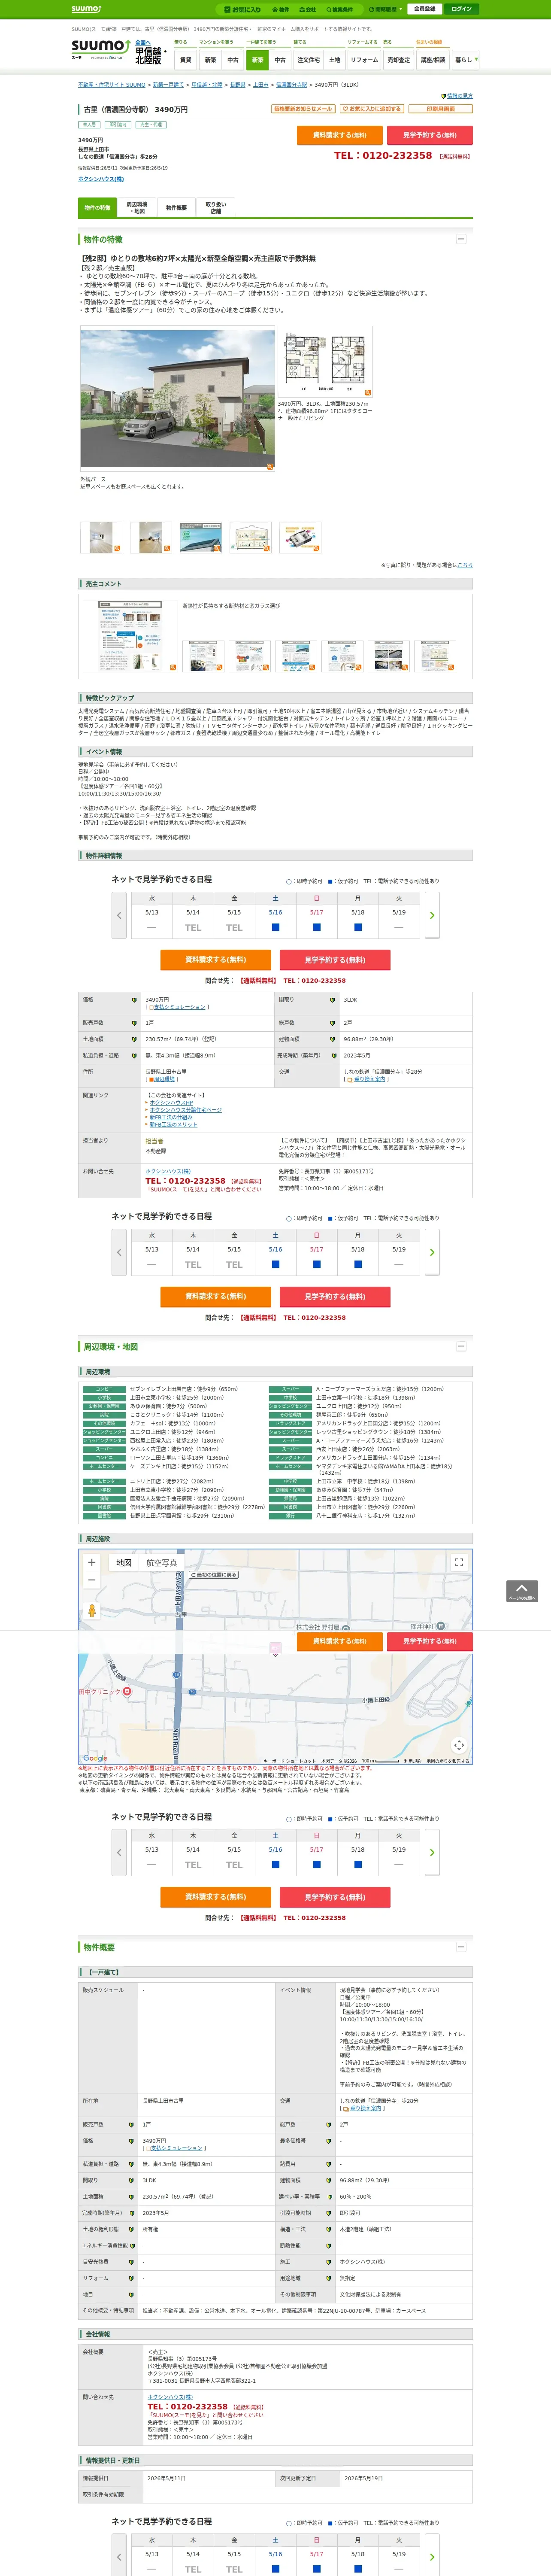
Task: Click the help icon beside 用途地域
Action: pos(329,2277)
